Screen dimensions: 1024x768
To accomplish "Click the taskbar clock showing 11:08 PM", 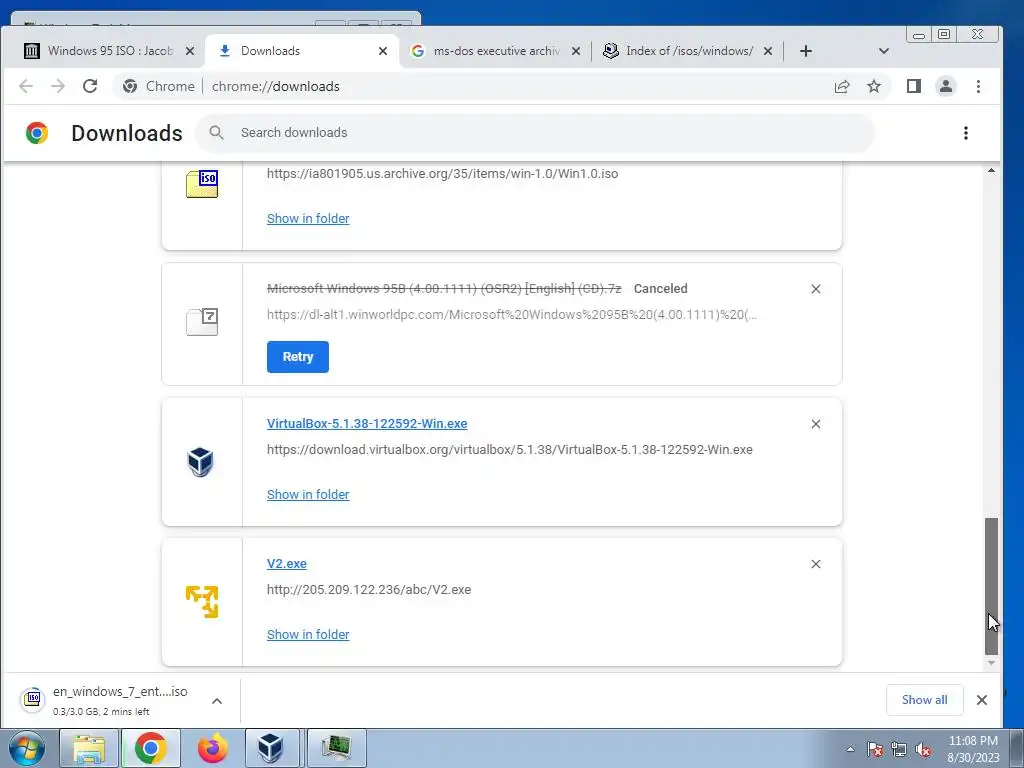I will pyautogui.click(x=973, y=749).
